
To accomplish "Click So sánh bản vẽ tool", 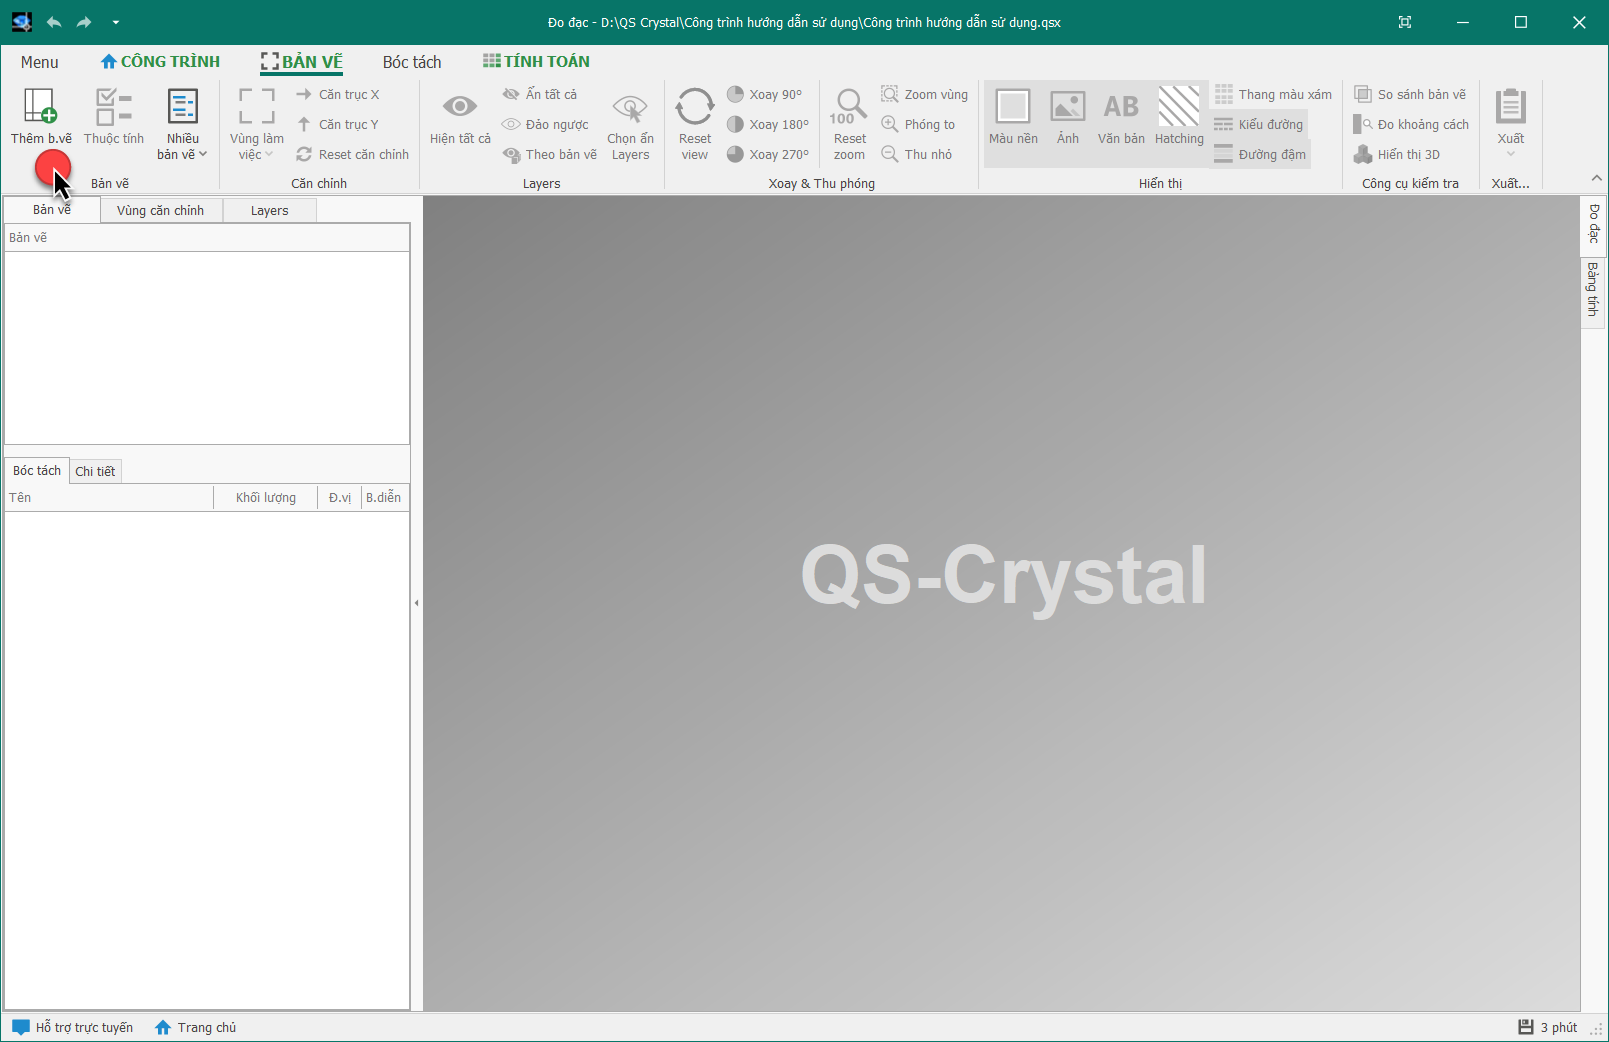I will (1410, 94).
